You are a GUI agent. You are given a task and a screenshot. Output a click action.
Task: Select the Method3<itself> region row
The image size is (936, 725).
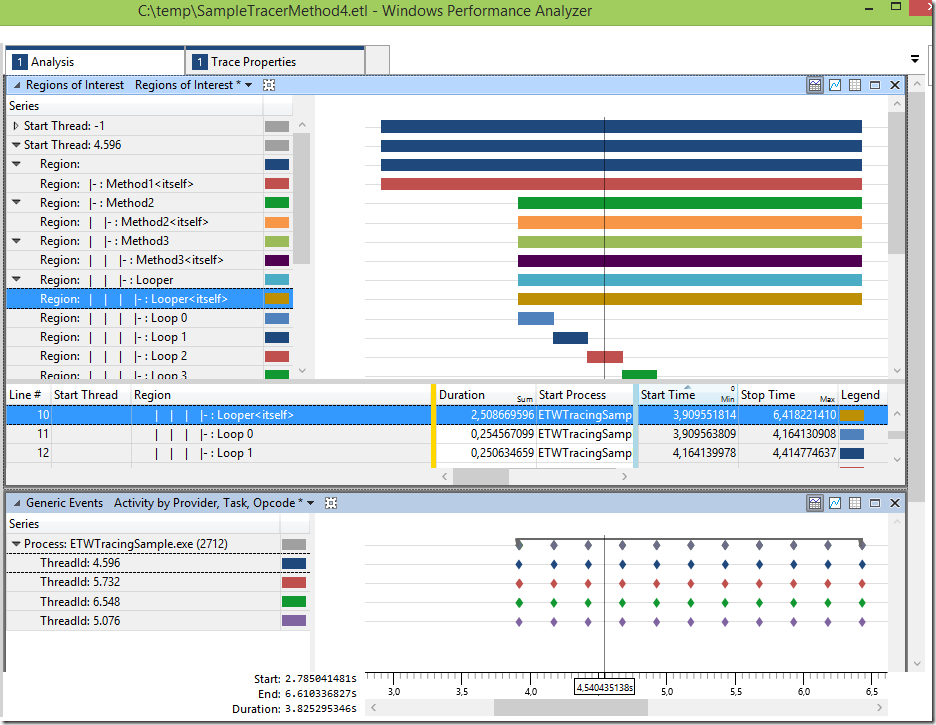pos(149,260)
